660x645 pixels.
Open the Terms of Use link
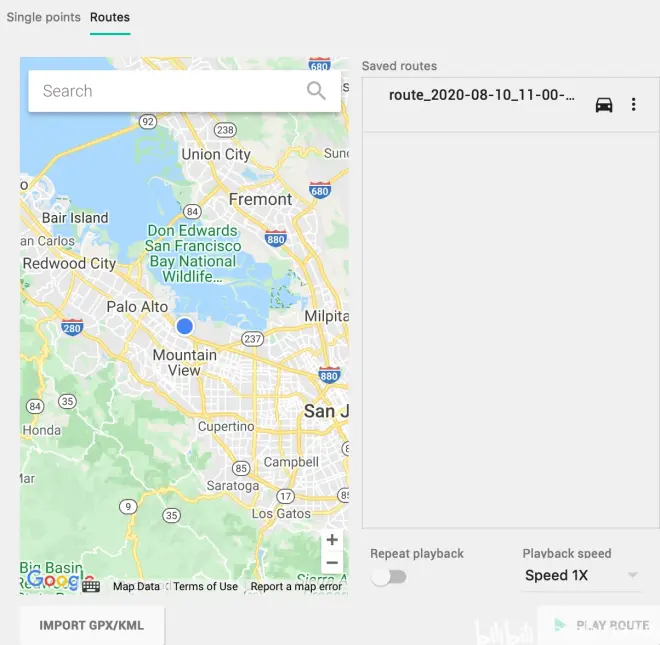click(205, 587)
